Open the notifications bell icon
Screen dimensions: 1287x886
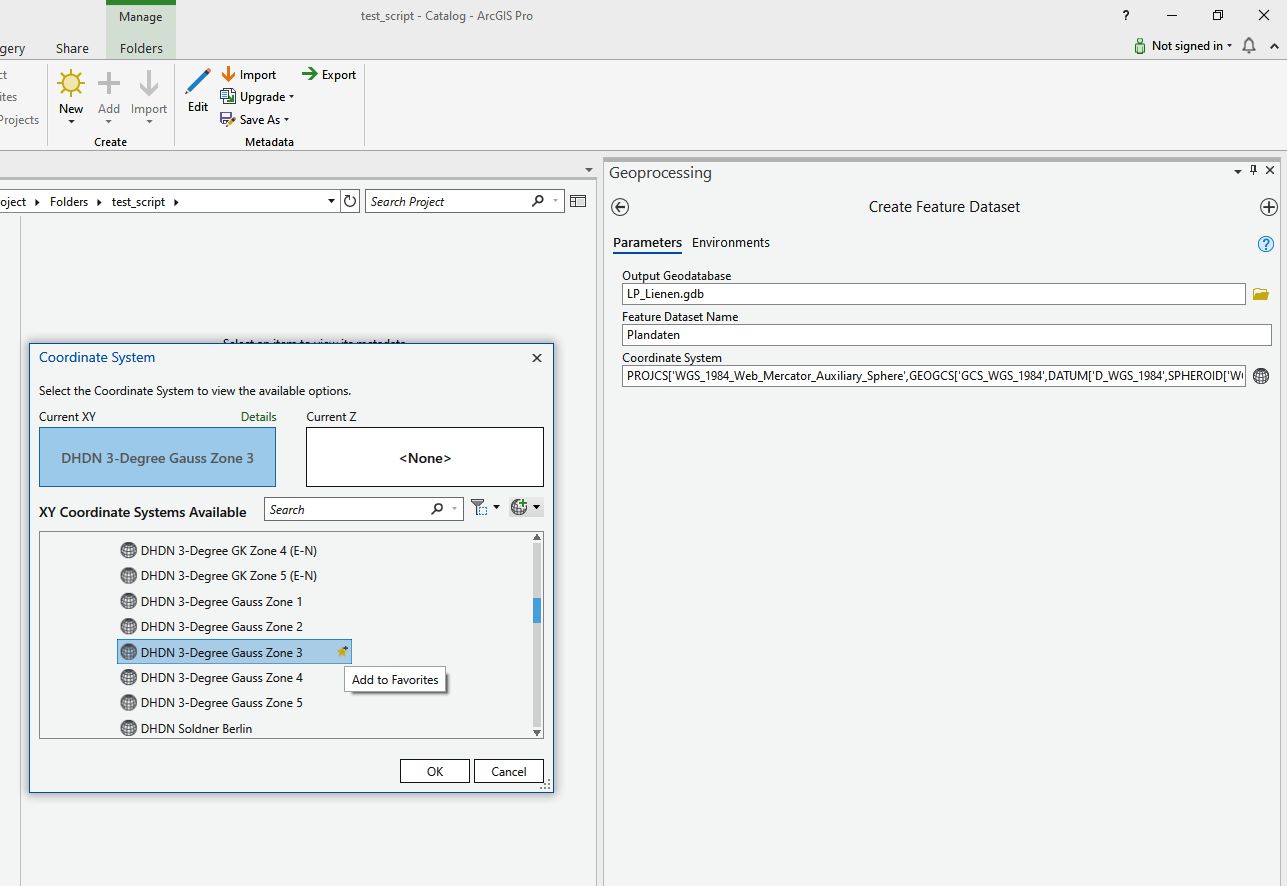pyautogui.click(x=1249, y=46)
